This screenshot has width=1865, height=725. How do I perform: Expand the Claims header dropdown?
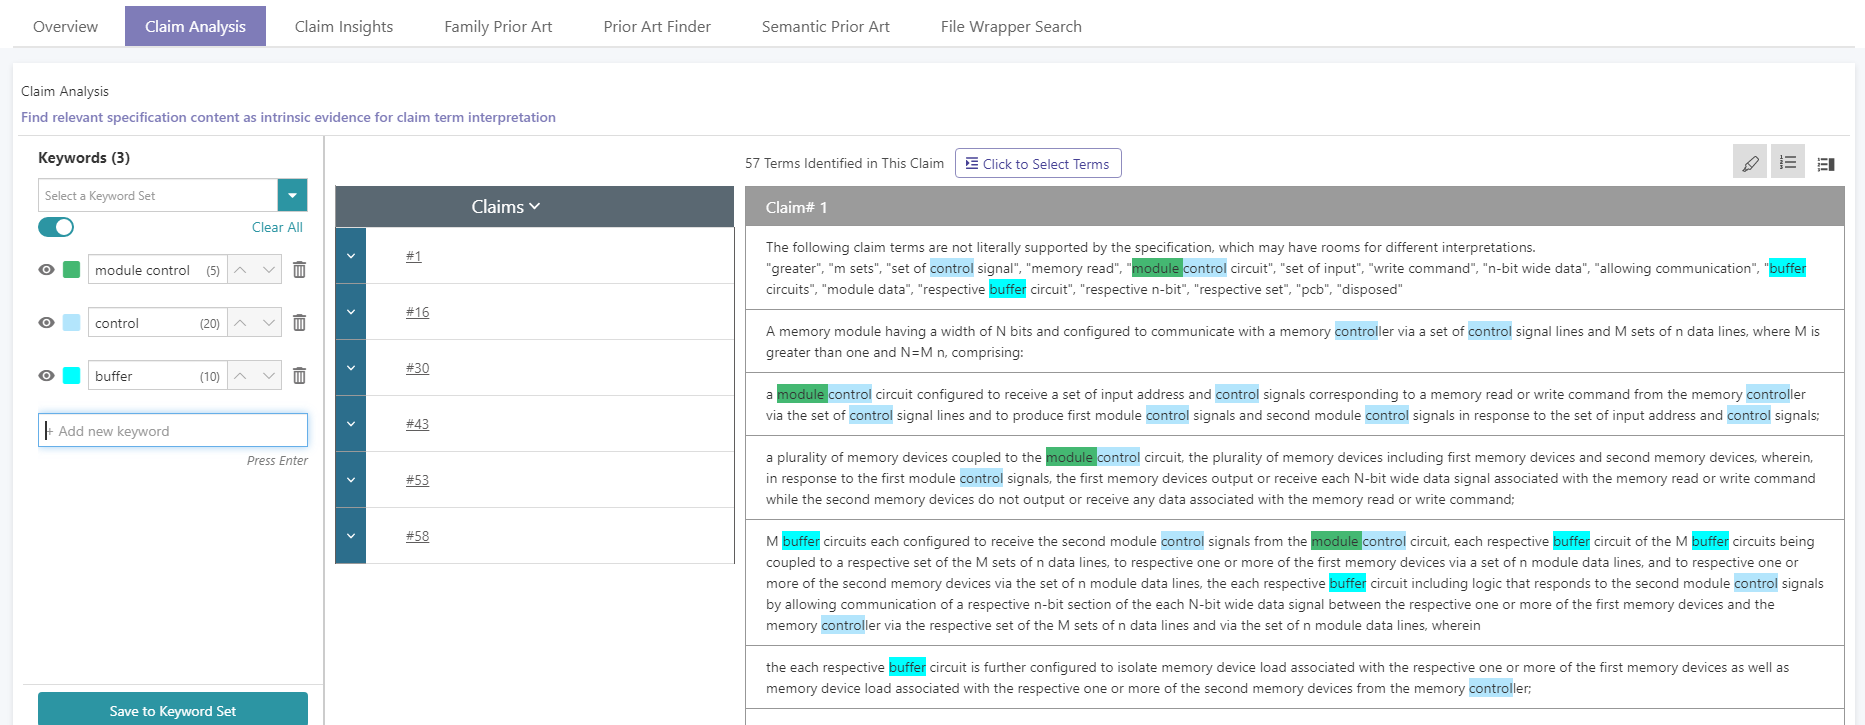[535, 206]
